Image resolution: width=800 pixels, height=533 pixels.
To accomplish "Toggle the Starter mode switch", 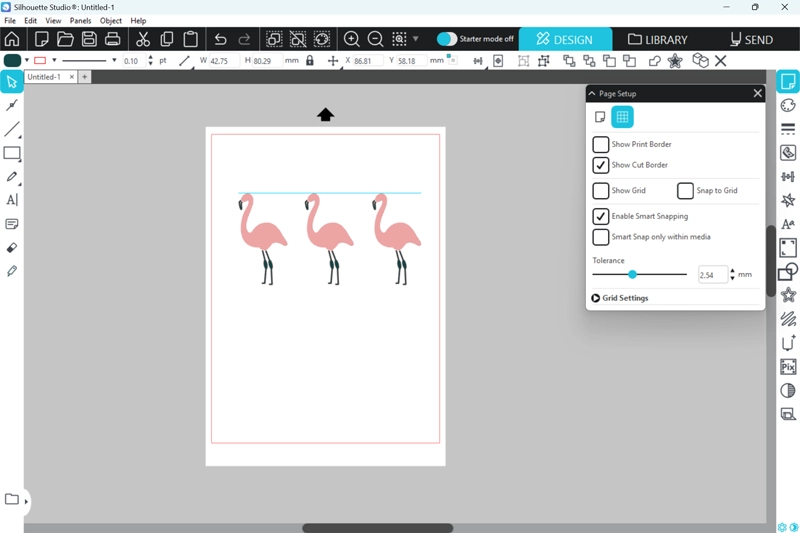I will click(x=447, y=39).
